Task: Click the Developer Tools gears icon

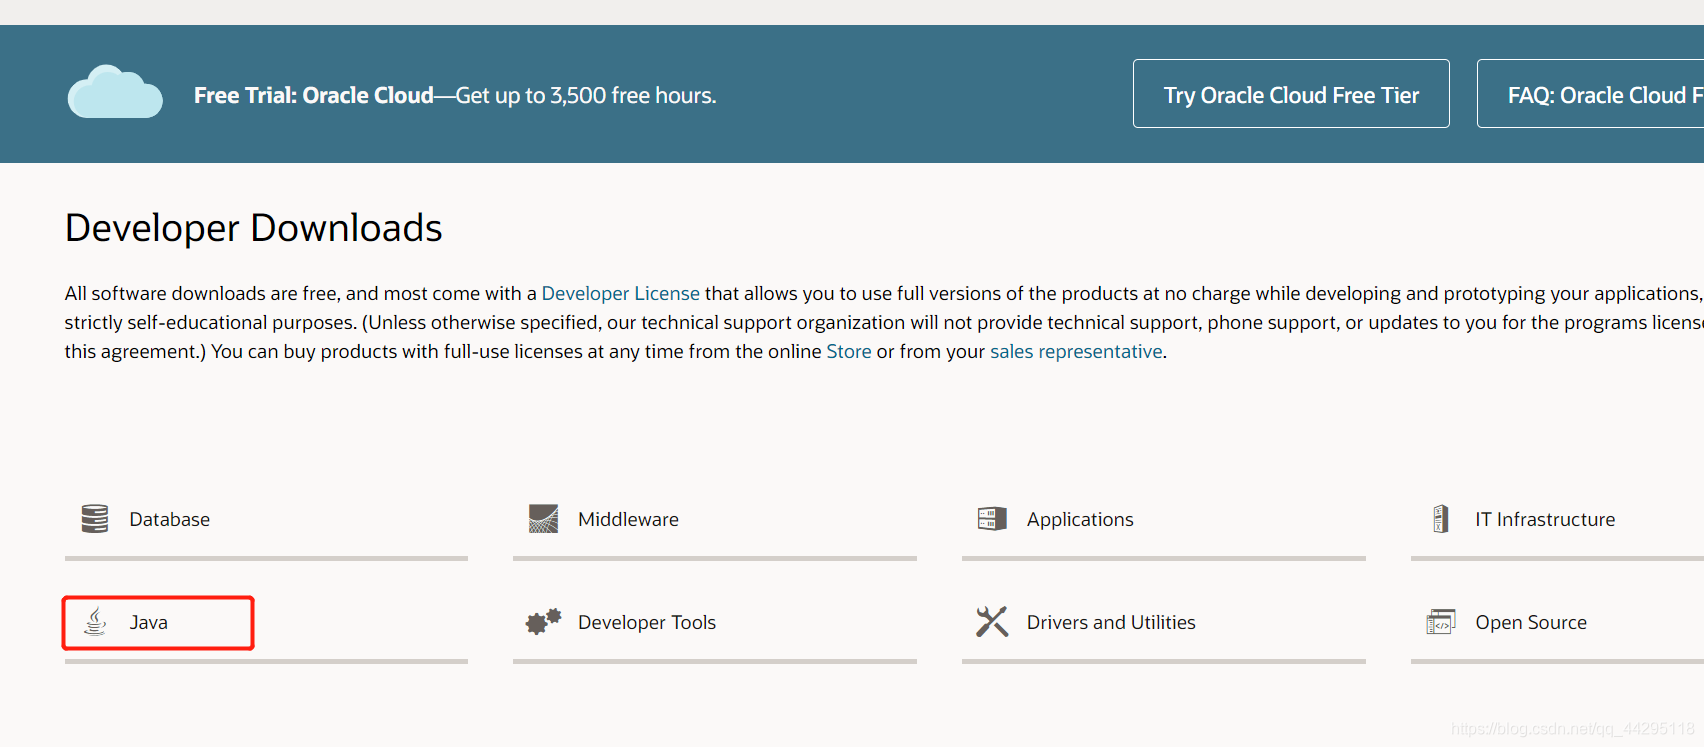Action: tap(543, 622)
